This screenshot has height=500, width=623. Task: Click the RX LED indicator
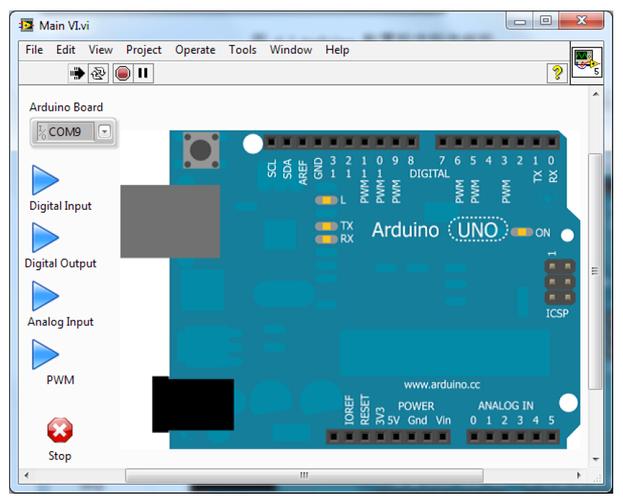[x=326, y=239]
